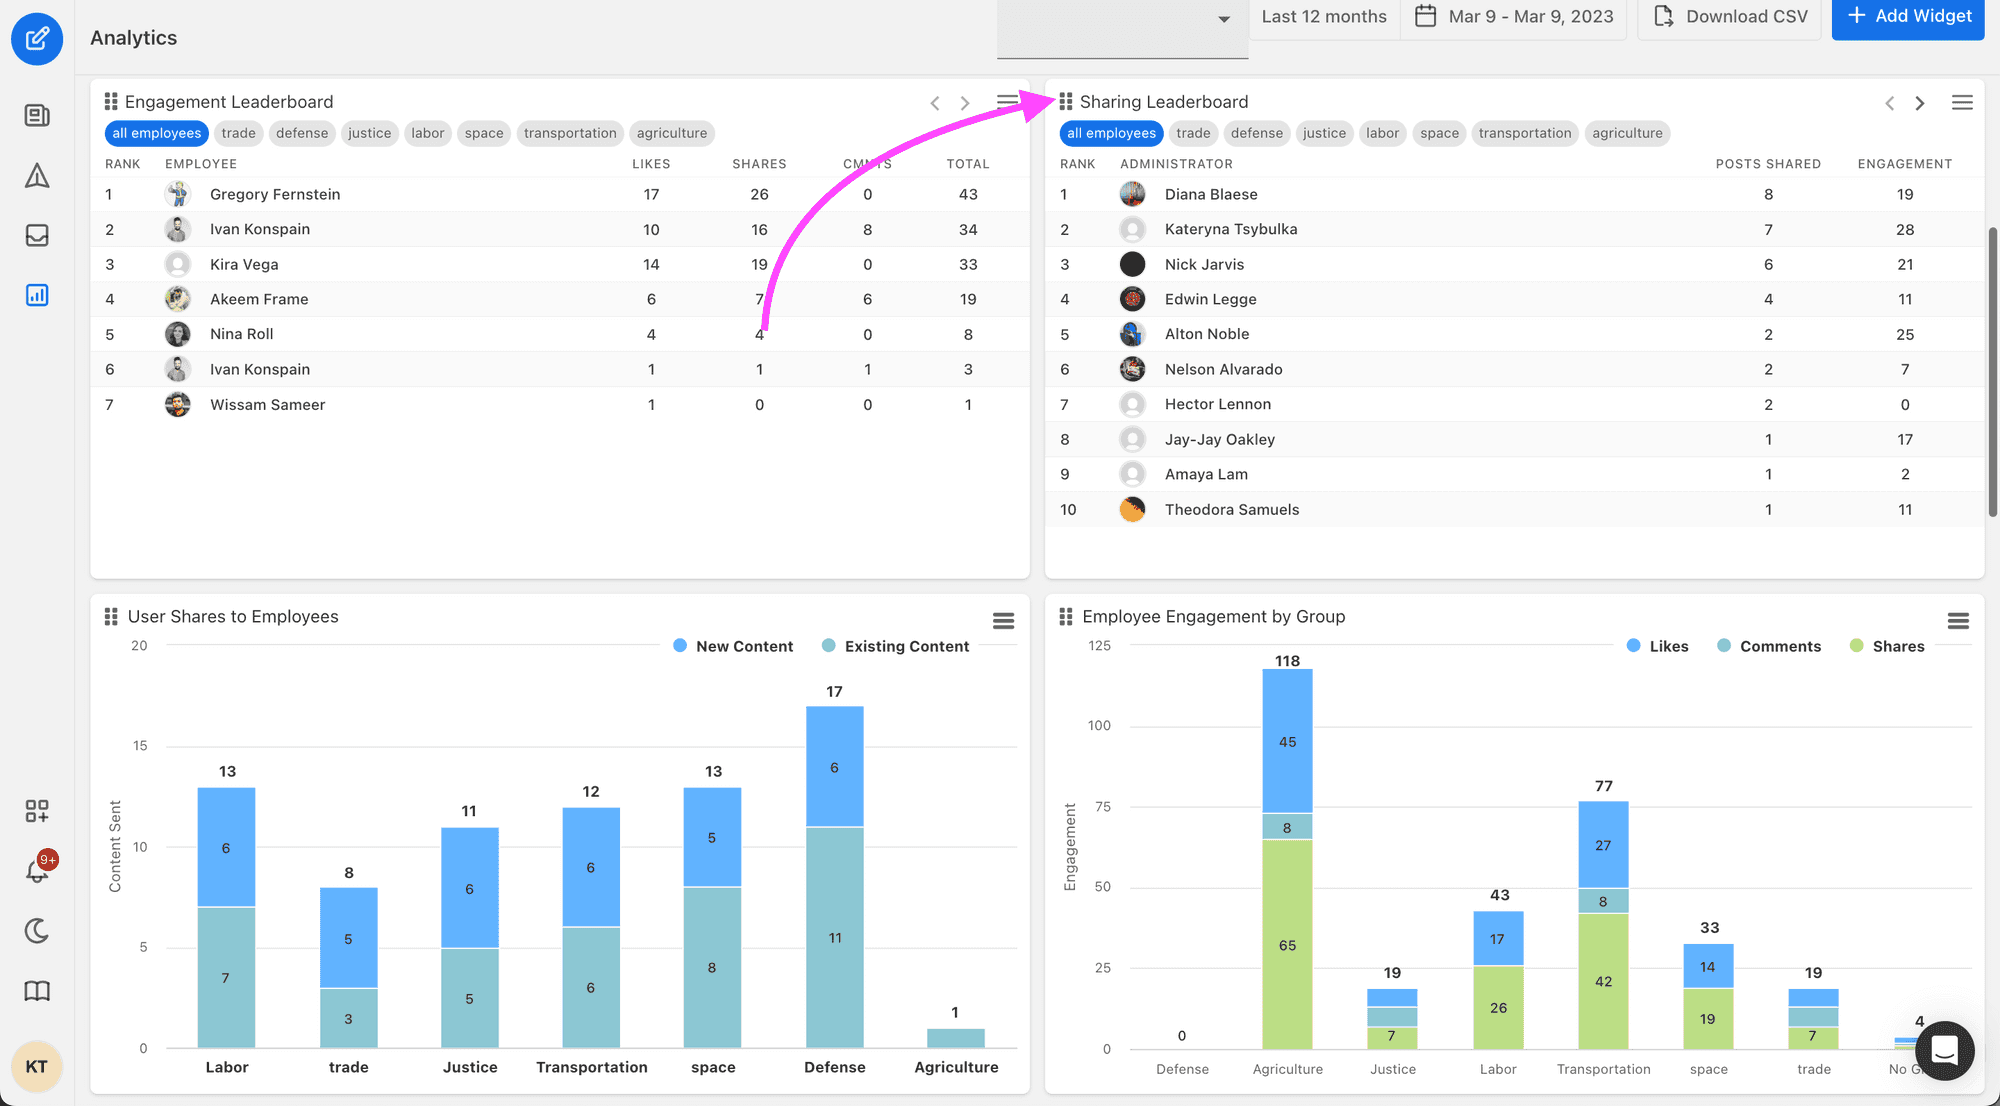Screen dimensions: 2000x1106
Task: Select the 'trade' filter tab on Engagement Leaderboard
Action: (238, 132)
